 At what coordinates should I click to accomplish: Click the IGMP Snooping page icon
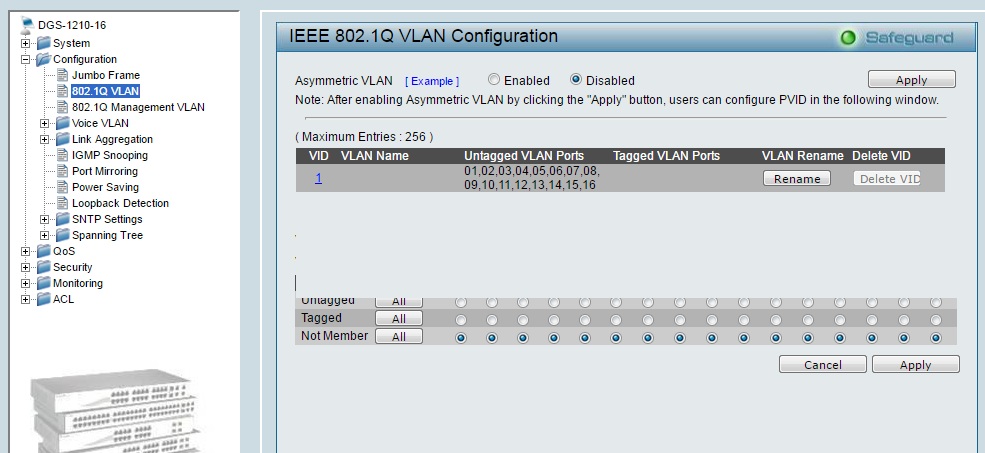pos(62,155)
